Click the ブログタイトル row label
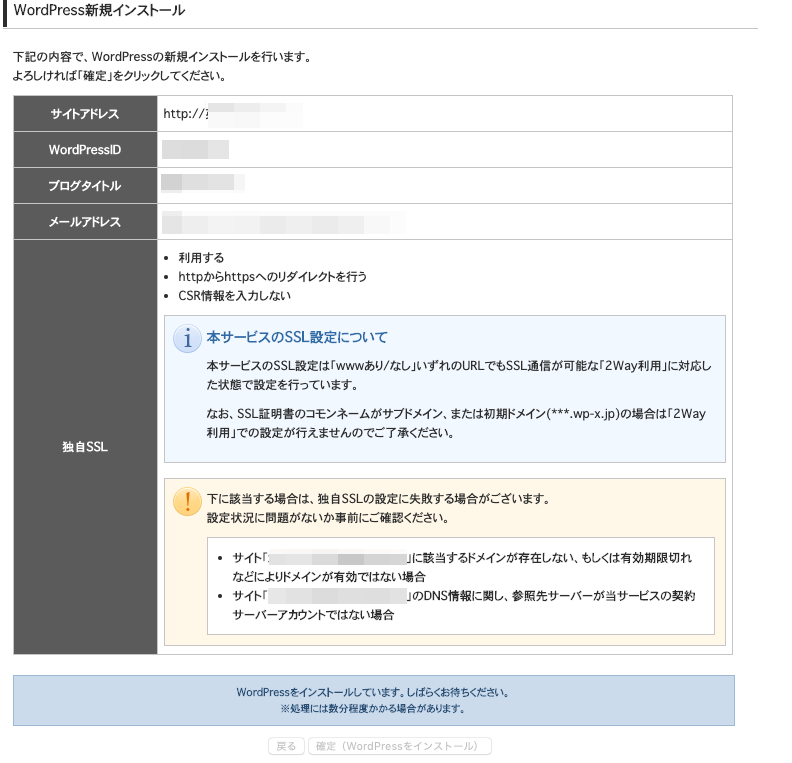The height and width of the screenshot is (763, 792). (85, 186)
